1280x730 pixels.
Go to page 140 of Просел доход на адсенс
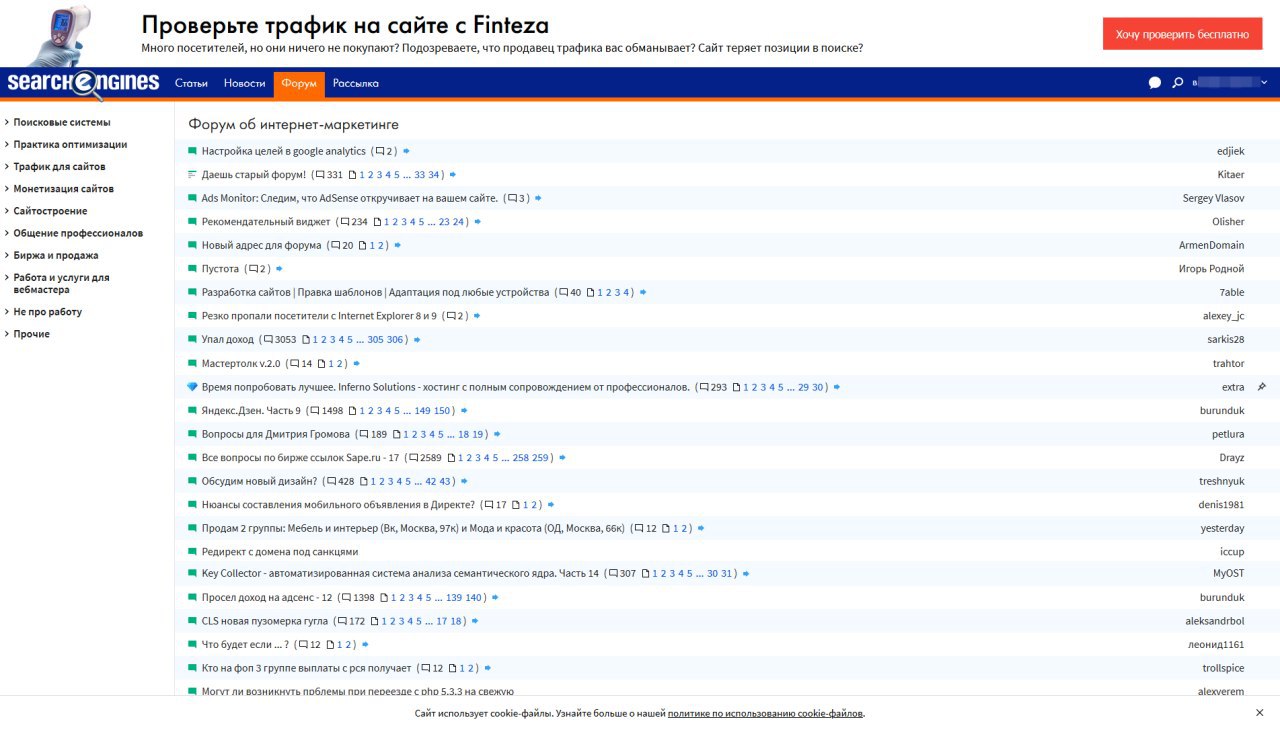[x=474, y=598]
